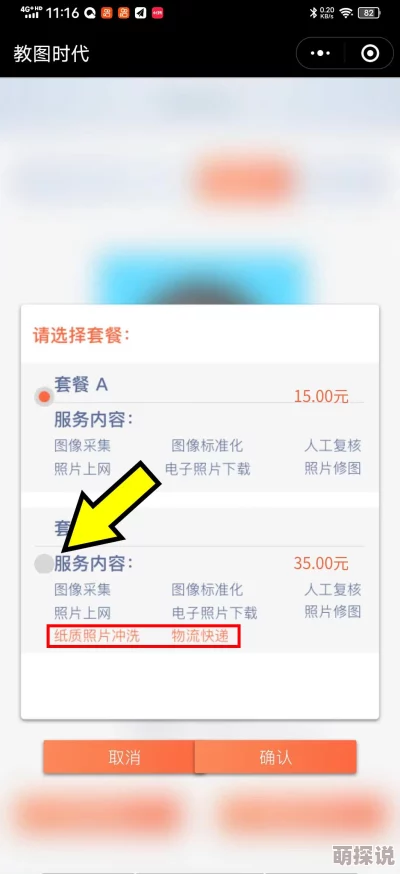The width and height of the screenshot is (400, 874).
Task: Open the mini program three-dot menu
Action: point(320,54)
